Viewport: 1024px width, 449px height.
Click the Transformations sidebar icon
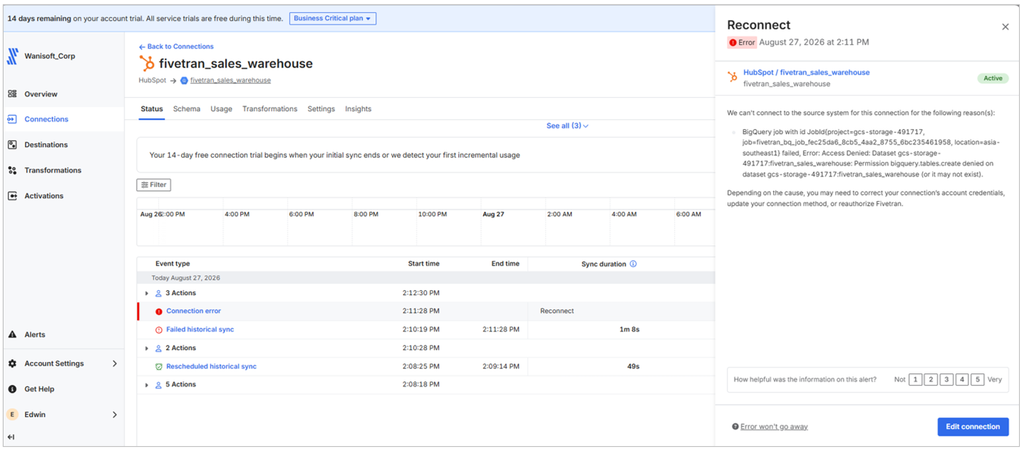12,170
